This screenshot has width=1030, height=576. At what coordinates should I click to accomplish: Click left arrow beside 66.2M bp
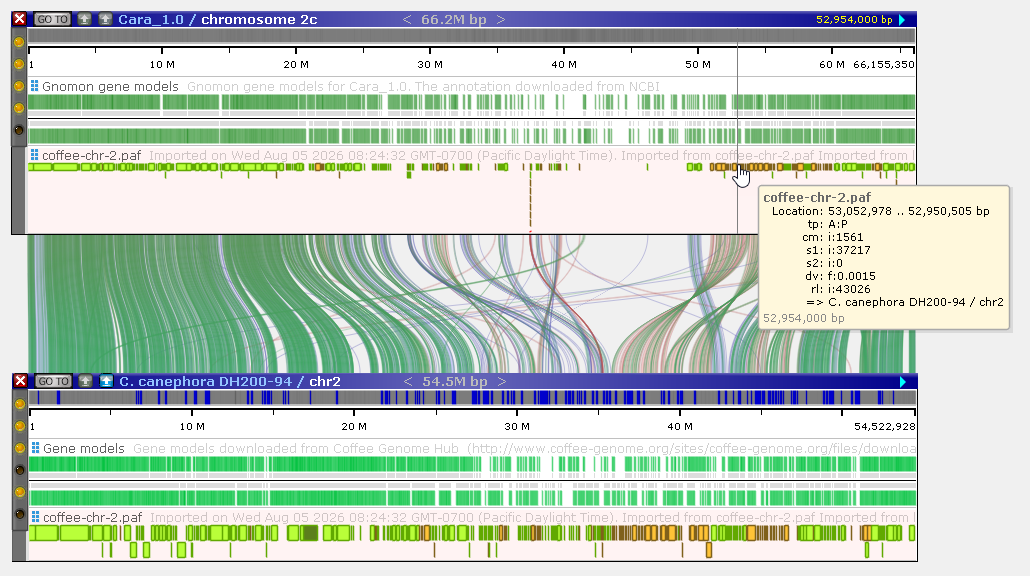[x=407, y=20]
